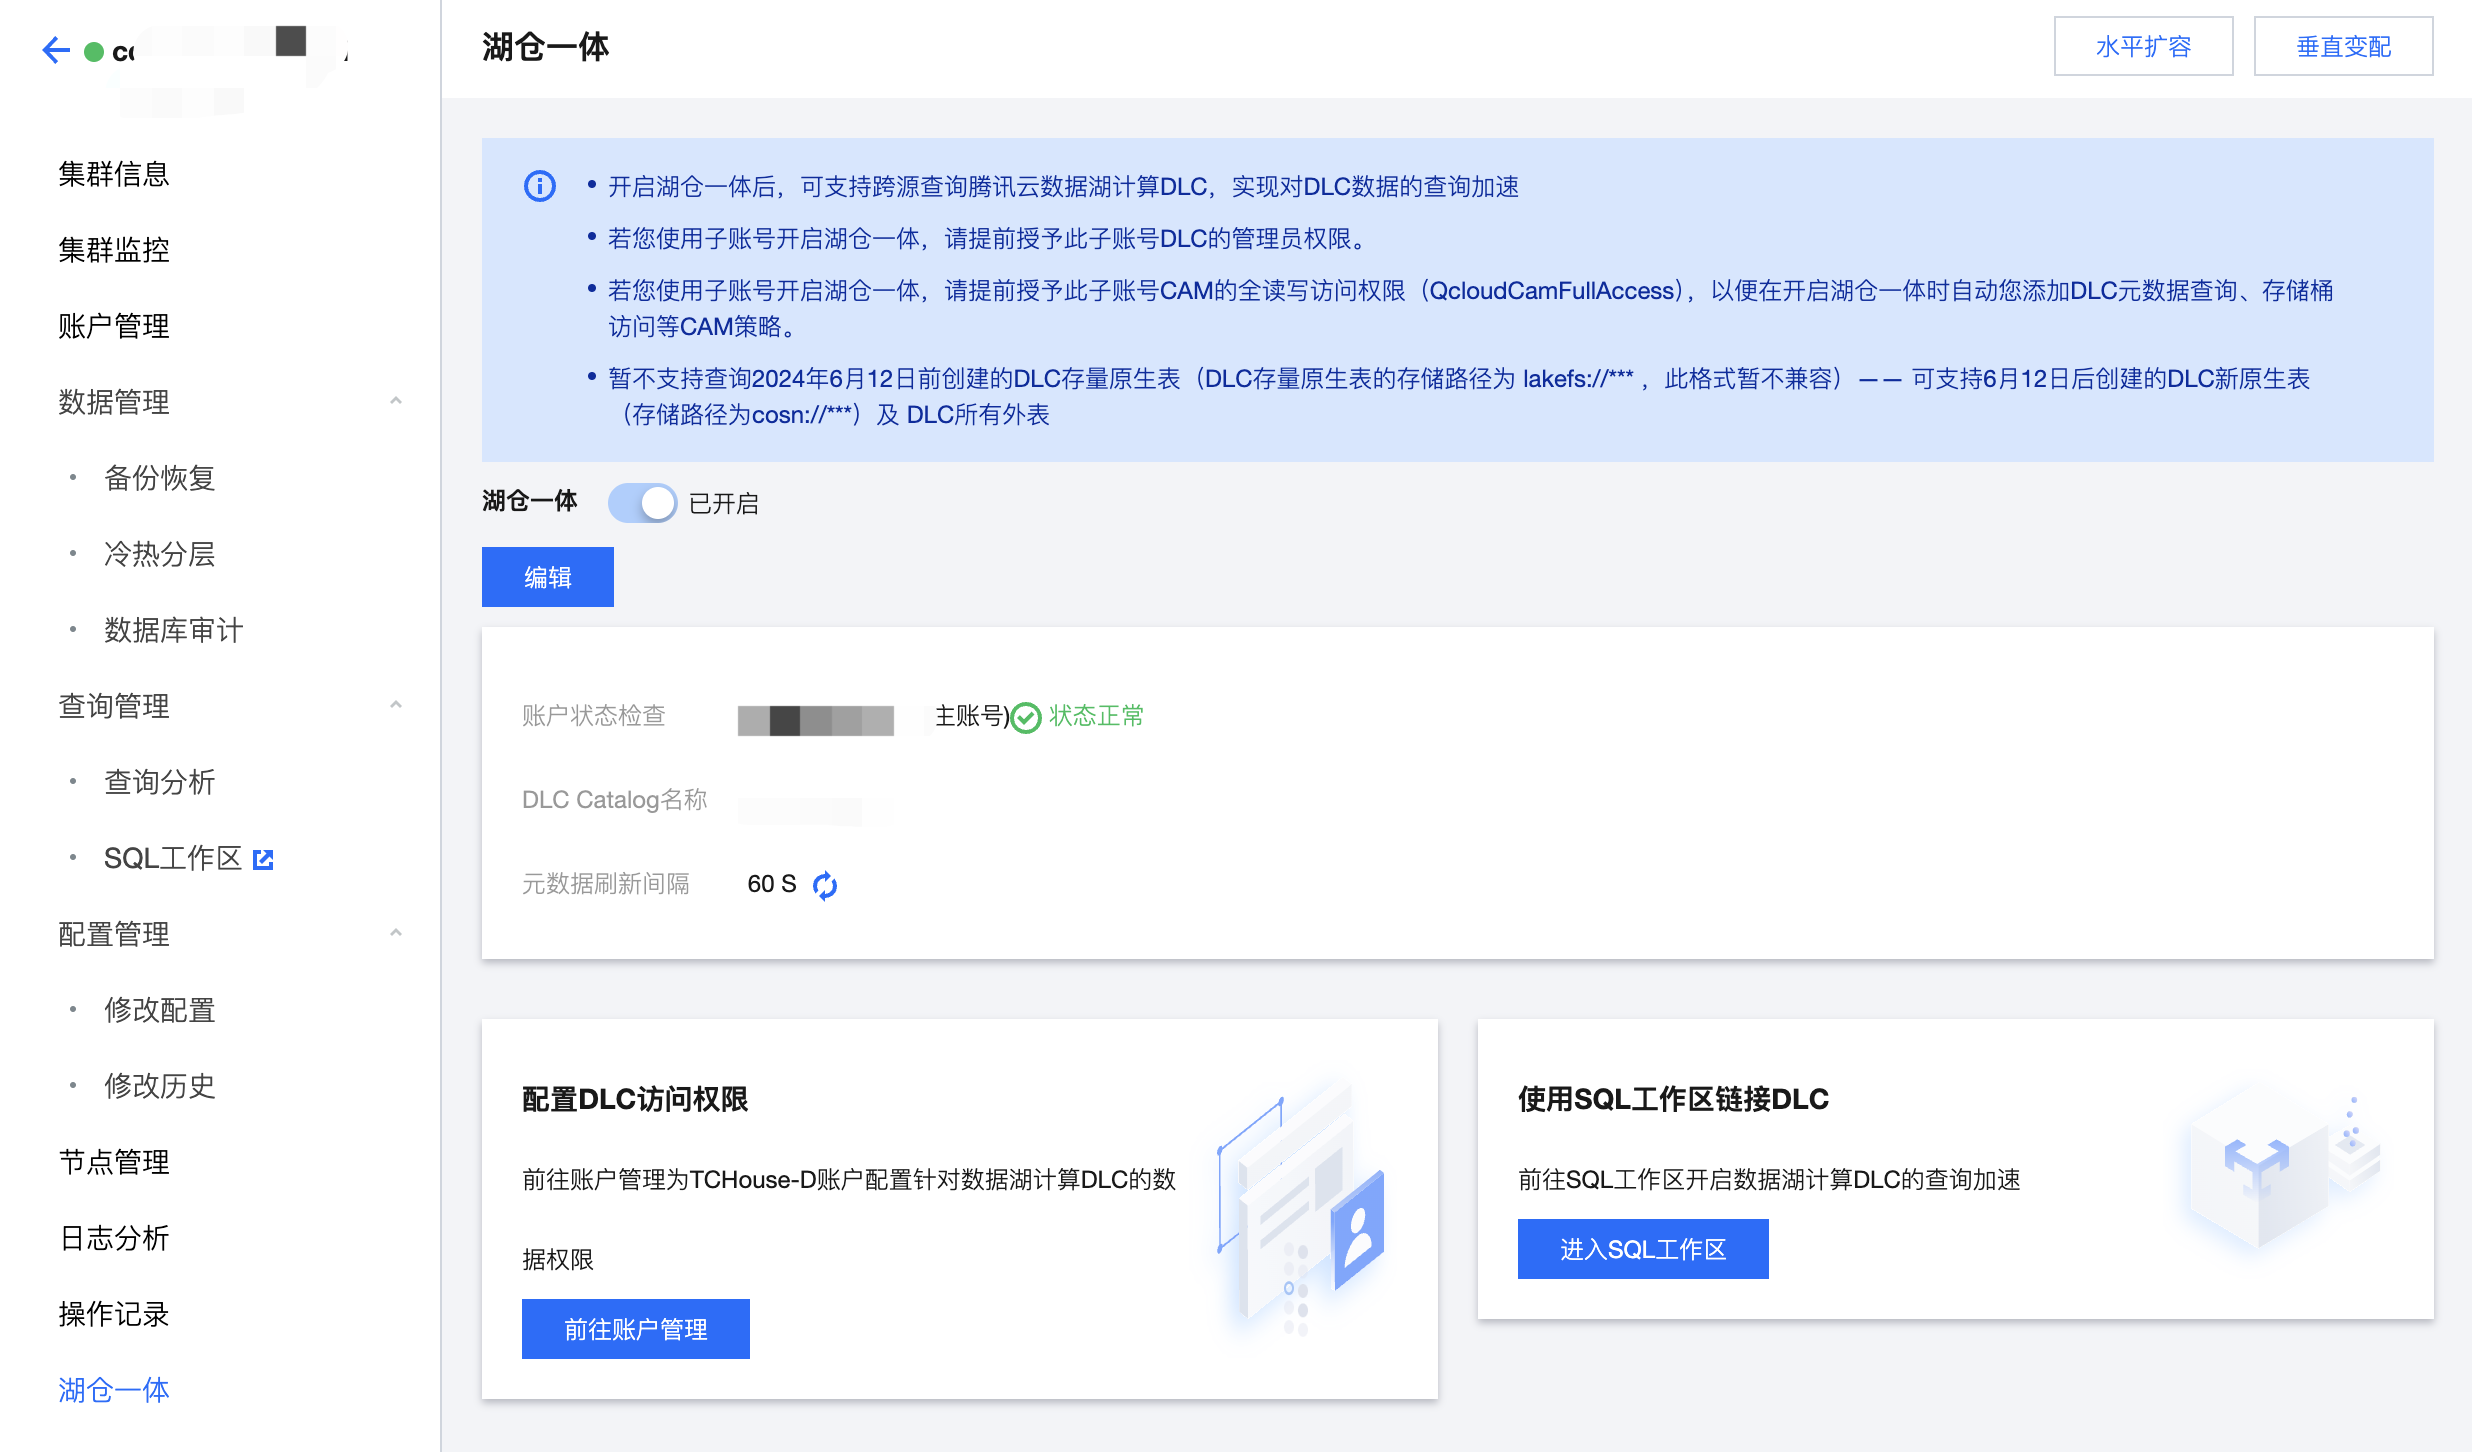Collapse the 配置管理 menu section
The width and height of the screenshot is (2472, 1452).
[396, 934]
